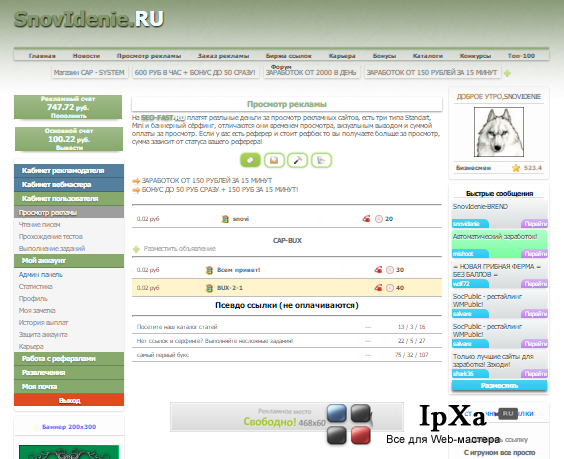Image resolution: width=564 pixels, height=459 pixels.
Task: Click the site icon next to BUX-2-1
Action: tap(209, 288)
